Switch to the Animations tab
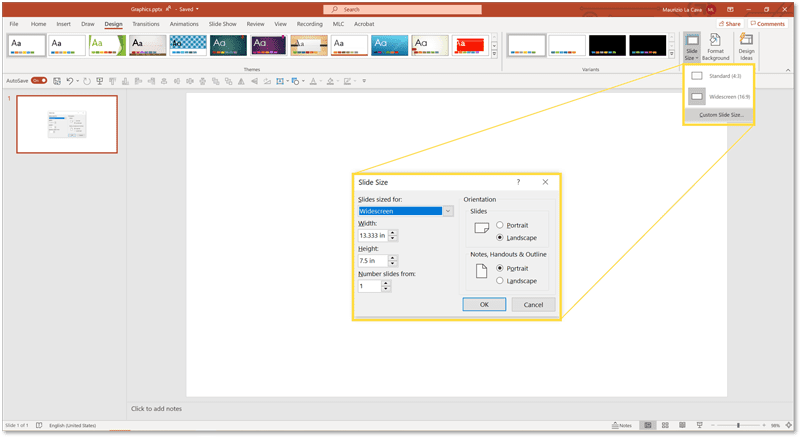 coord(184,24)
